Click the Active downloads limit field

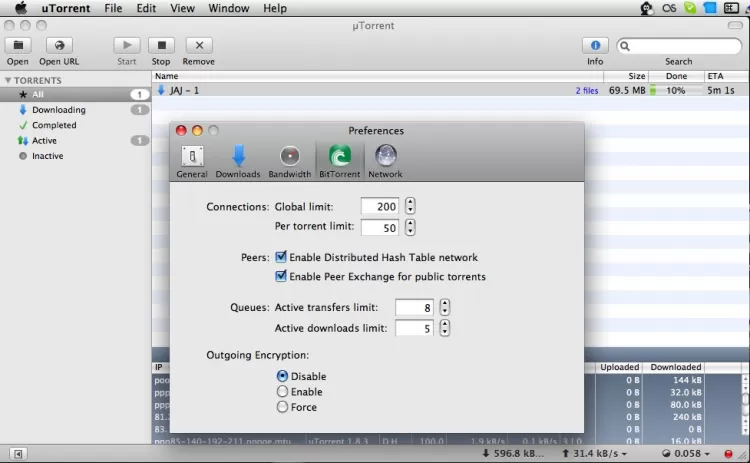tap(414, 328)
